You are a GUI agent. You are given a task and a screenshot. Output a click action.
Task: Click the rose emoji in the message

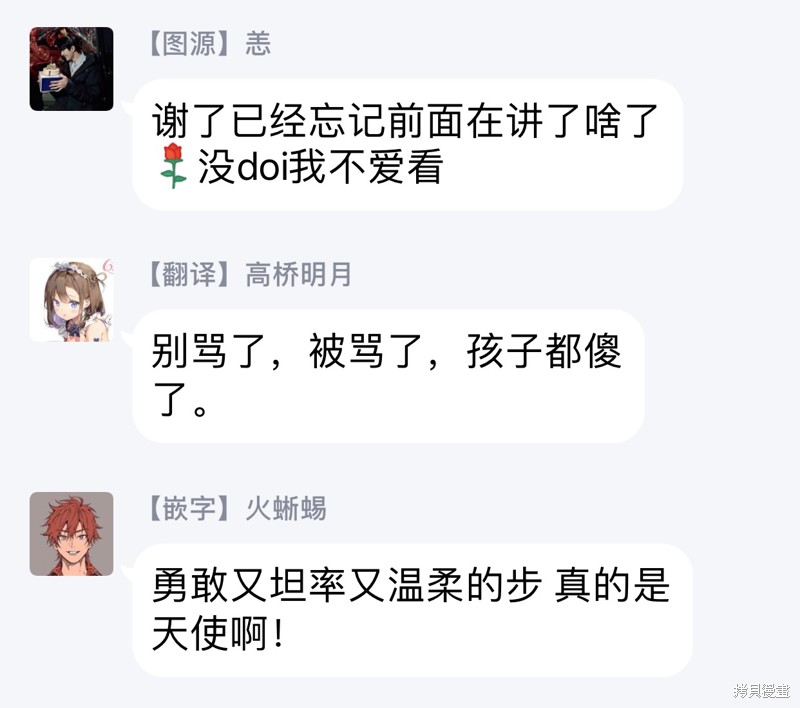pyautogui.click(x=172, y=166)
